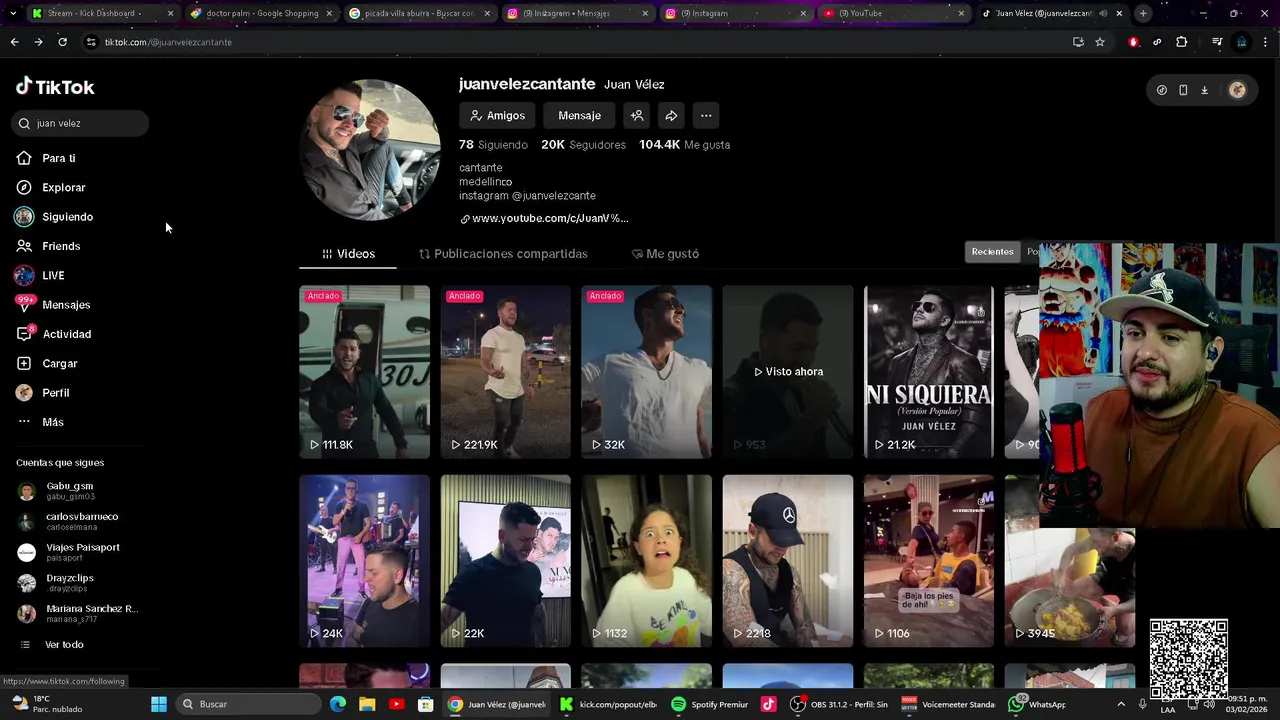The width and height of the screenshot is (1280, 720).
Task: Open Cargar to upload a video
Action: pyautogui.click(x=59, y=363)
